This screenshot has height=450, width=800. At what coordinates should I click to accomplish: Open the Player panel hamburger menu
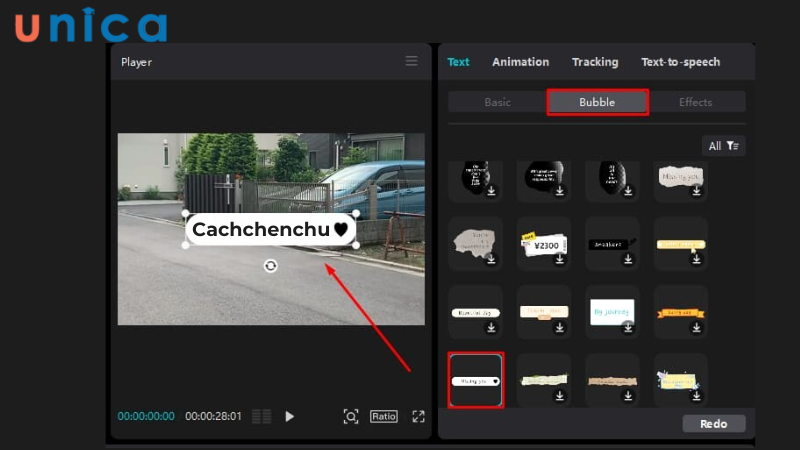[x=411, y=61]
